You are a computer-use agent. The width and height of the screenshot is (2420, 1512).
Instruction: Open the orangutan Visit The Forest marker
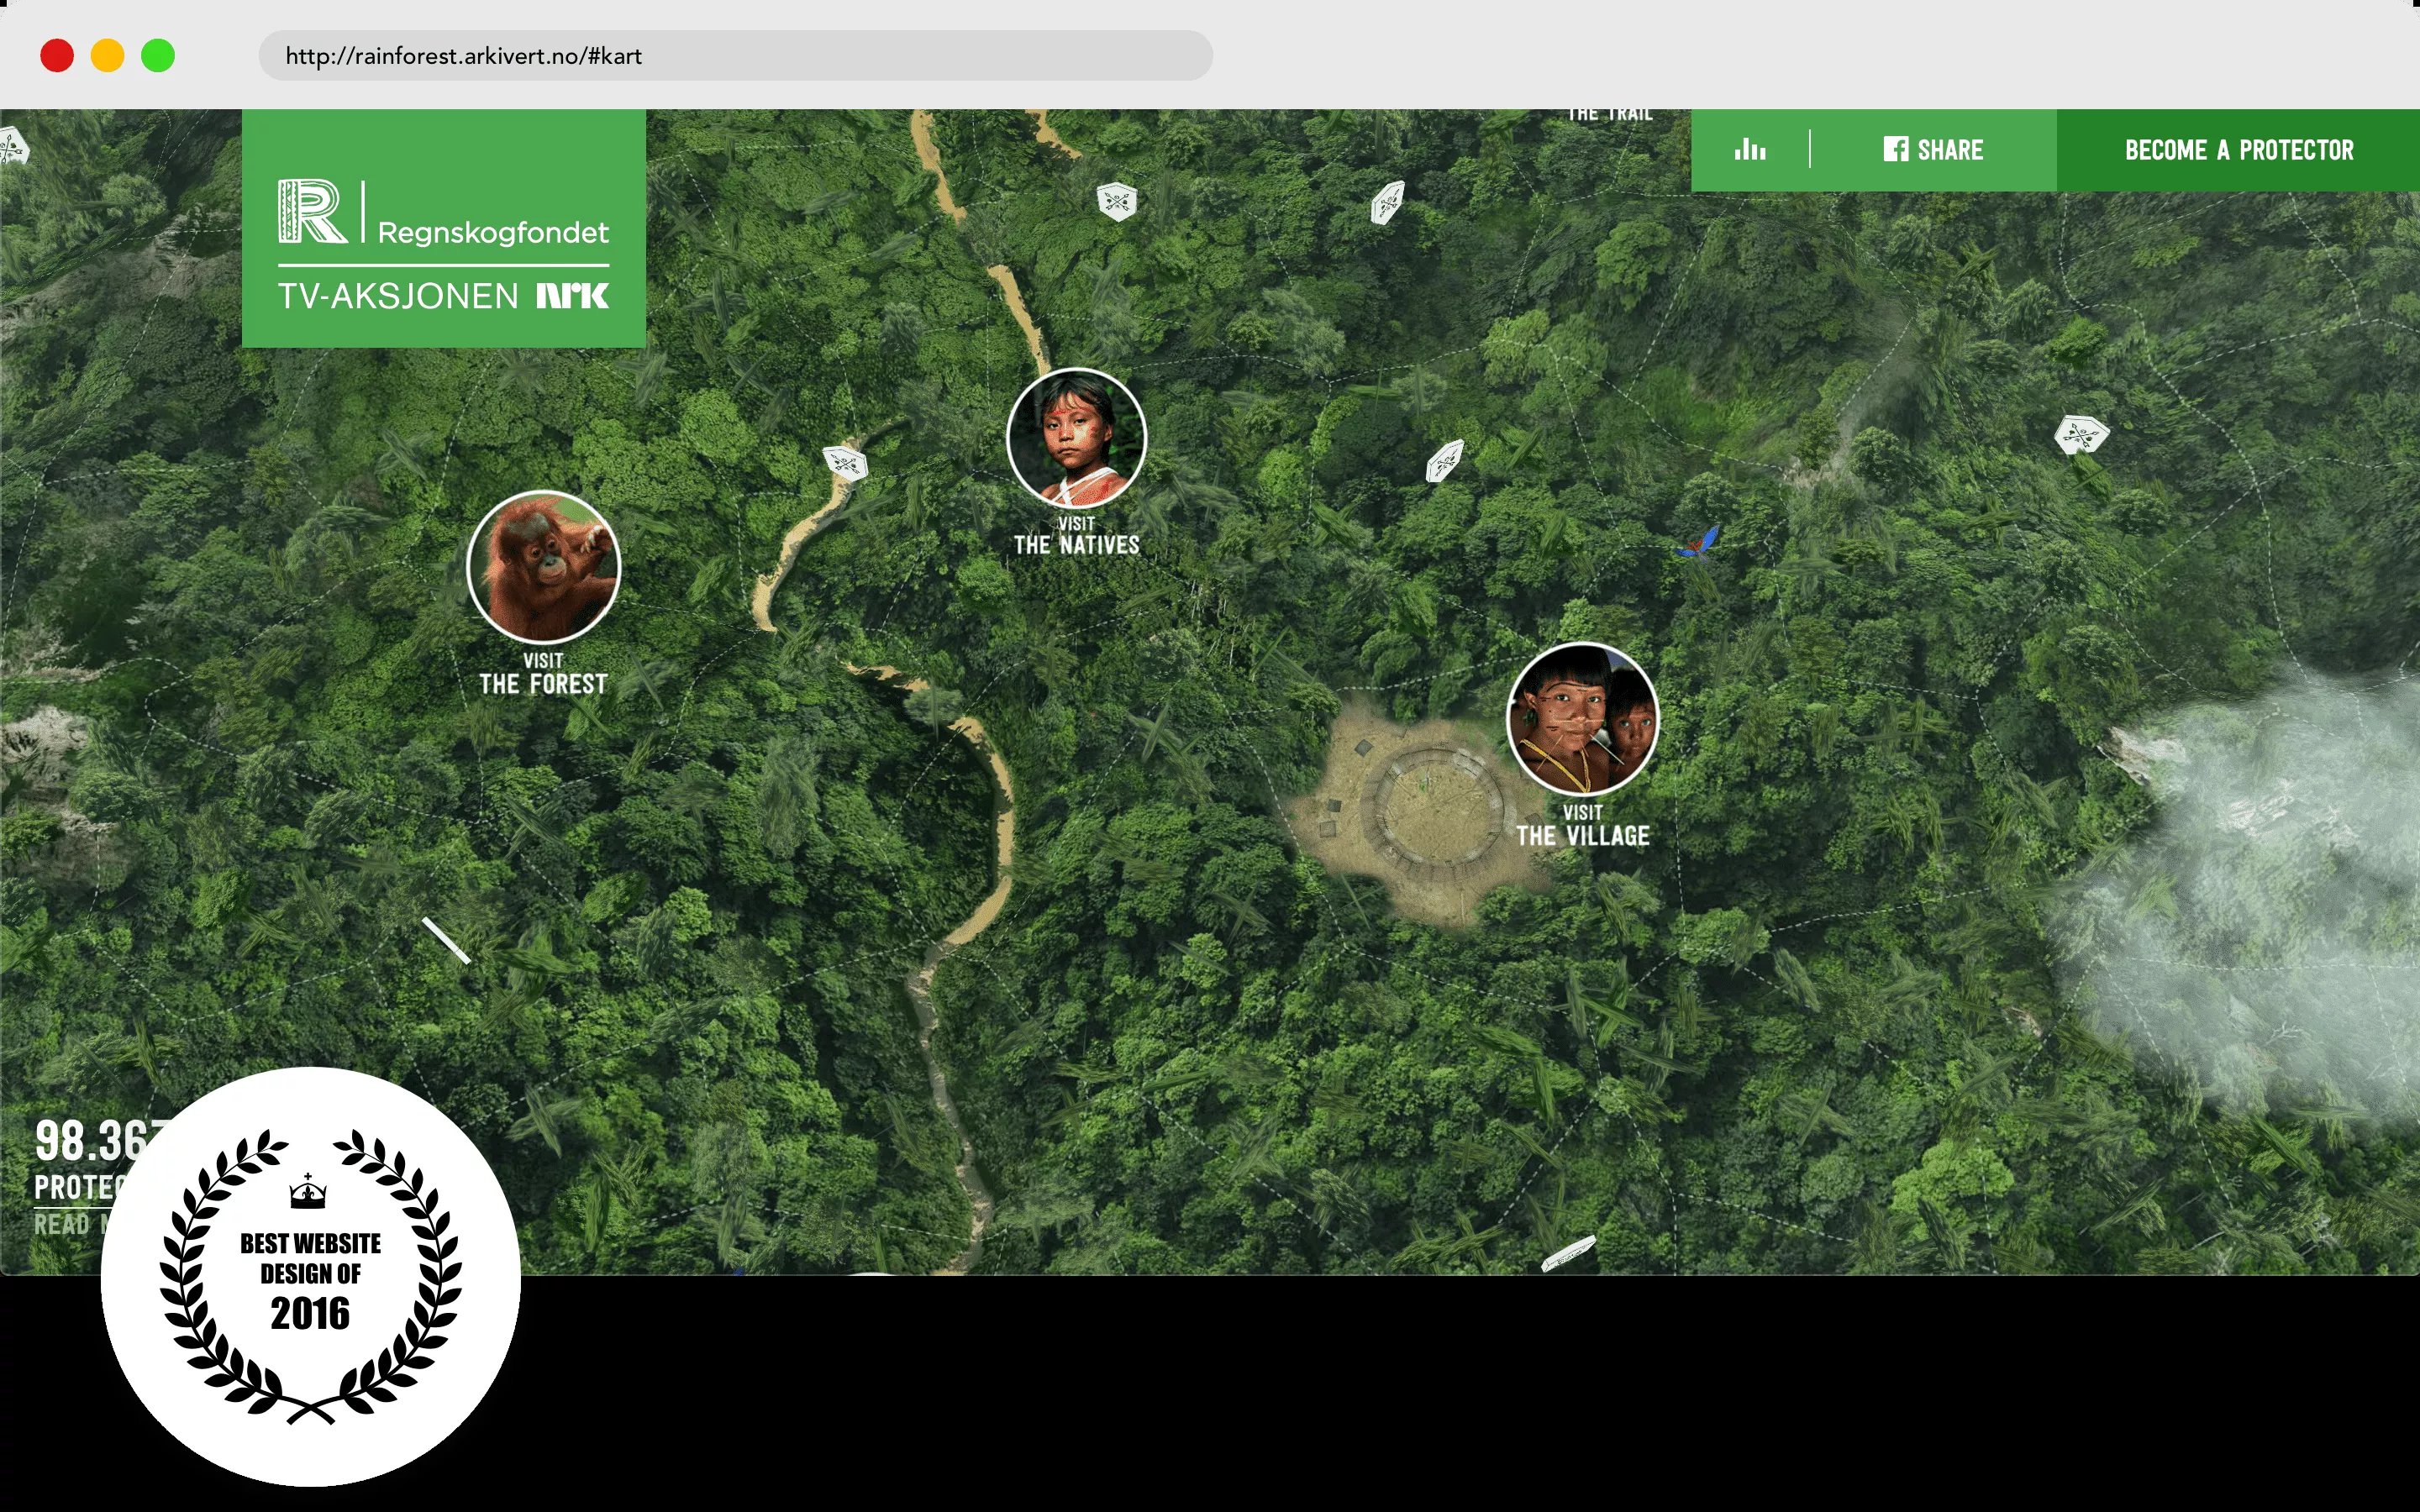pos(543,566)
